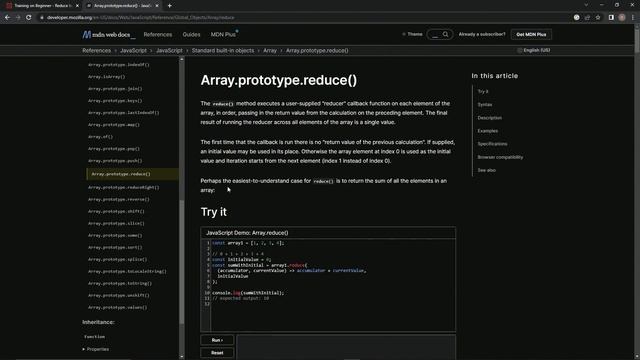
Task: Open the Theme switcher
Action: tap(413, 34)
